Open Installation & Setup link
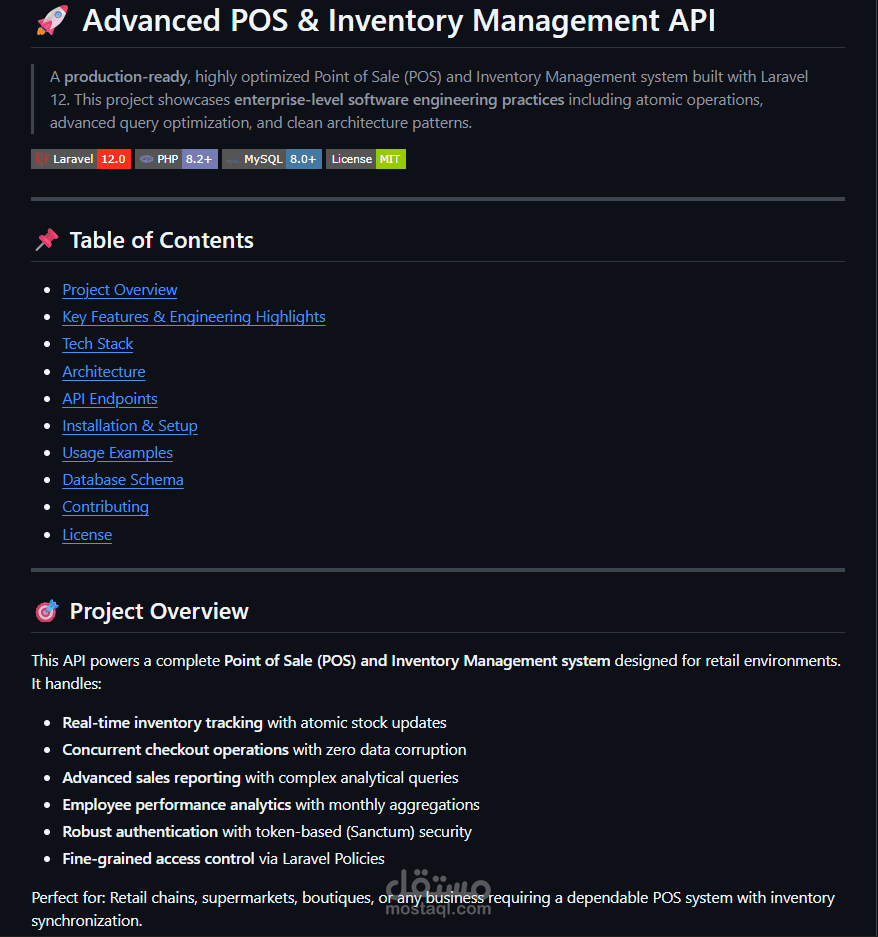The image size is (878, 937). tap(130, 425)
